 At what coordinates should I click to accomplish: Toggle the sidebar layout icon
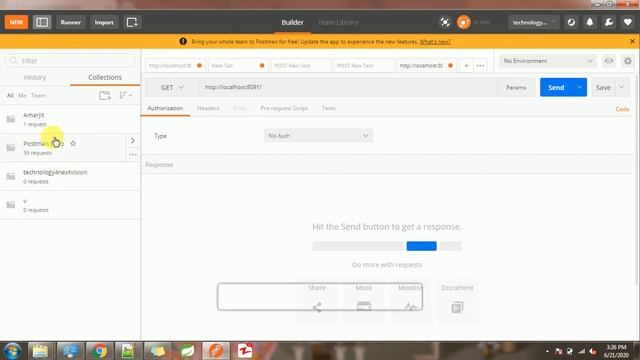click(x=42, y=22)
